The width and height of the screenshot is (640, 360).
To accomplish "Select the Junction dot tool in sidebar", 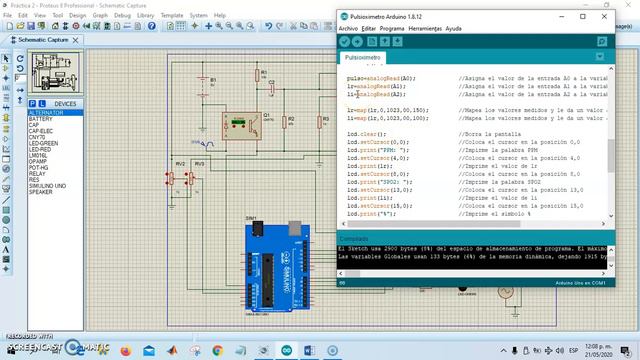I will (6, 78).
